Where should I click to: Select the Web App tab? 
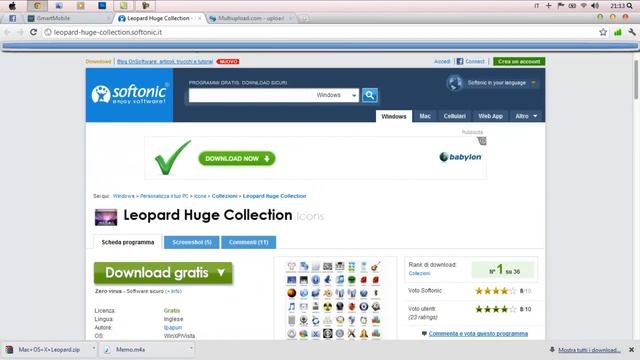click(x=490, y=116)
